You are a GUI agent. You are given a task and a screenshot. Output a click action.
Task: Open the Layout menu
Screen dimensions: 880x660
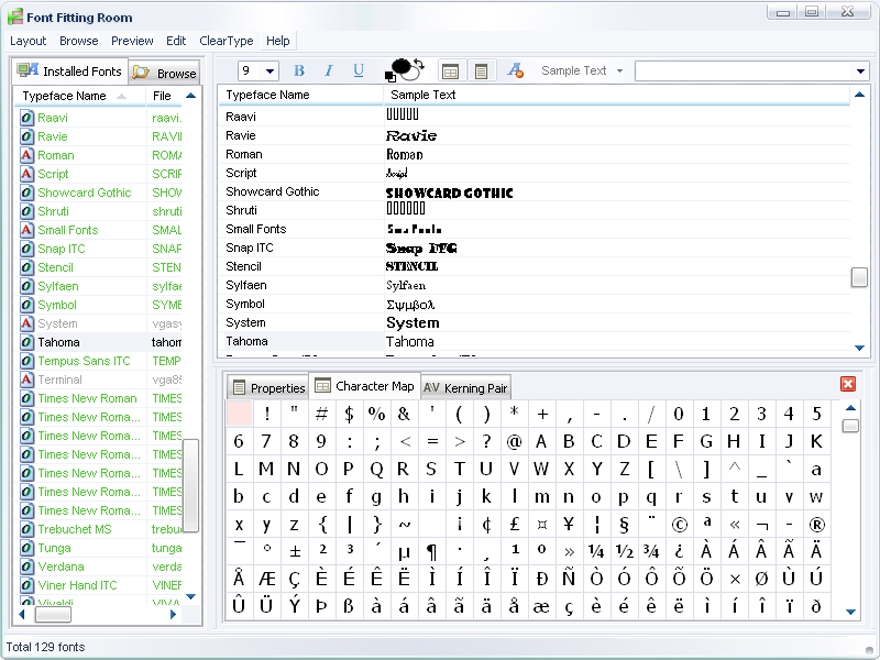click(28, 41)
